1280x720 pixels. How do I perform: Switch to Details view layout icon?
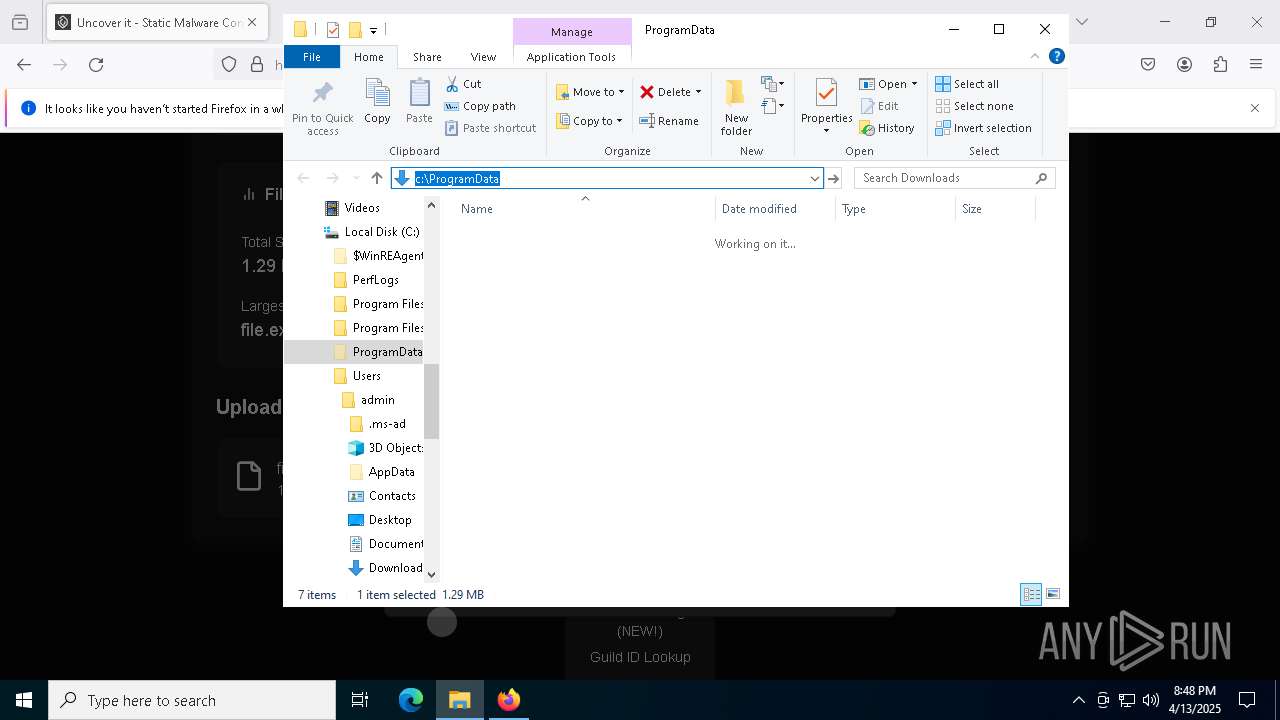point(1031,594)
